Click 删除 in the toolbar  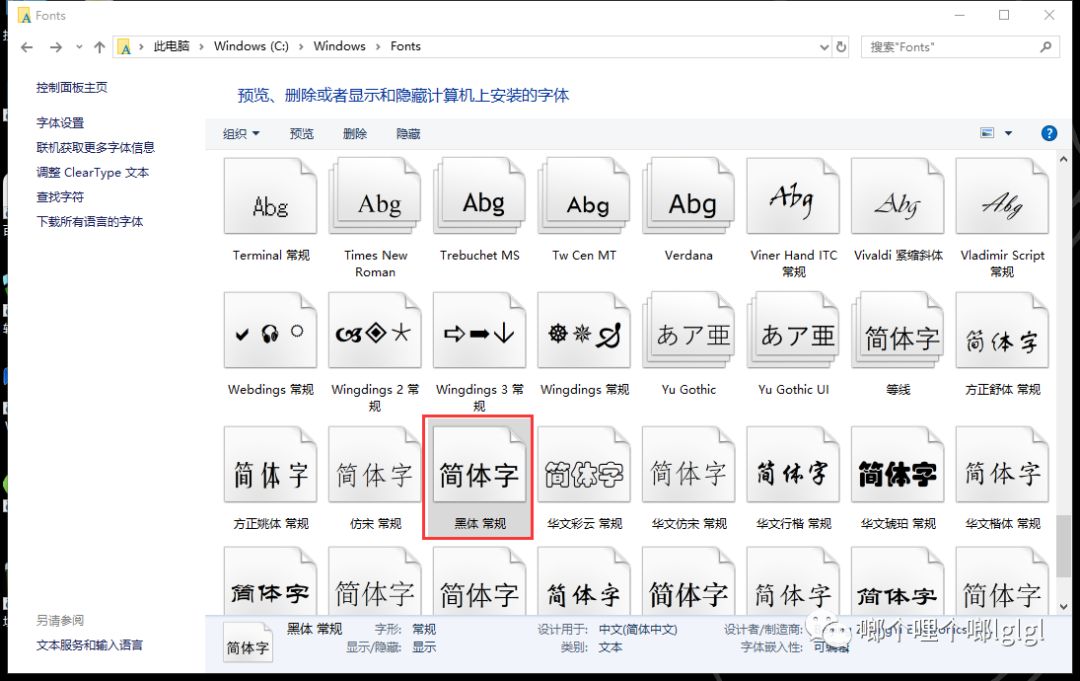(355, 134)
